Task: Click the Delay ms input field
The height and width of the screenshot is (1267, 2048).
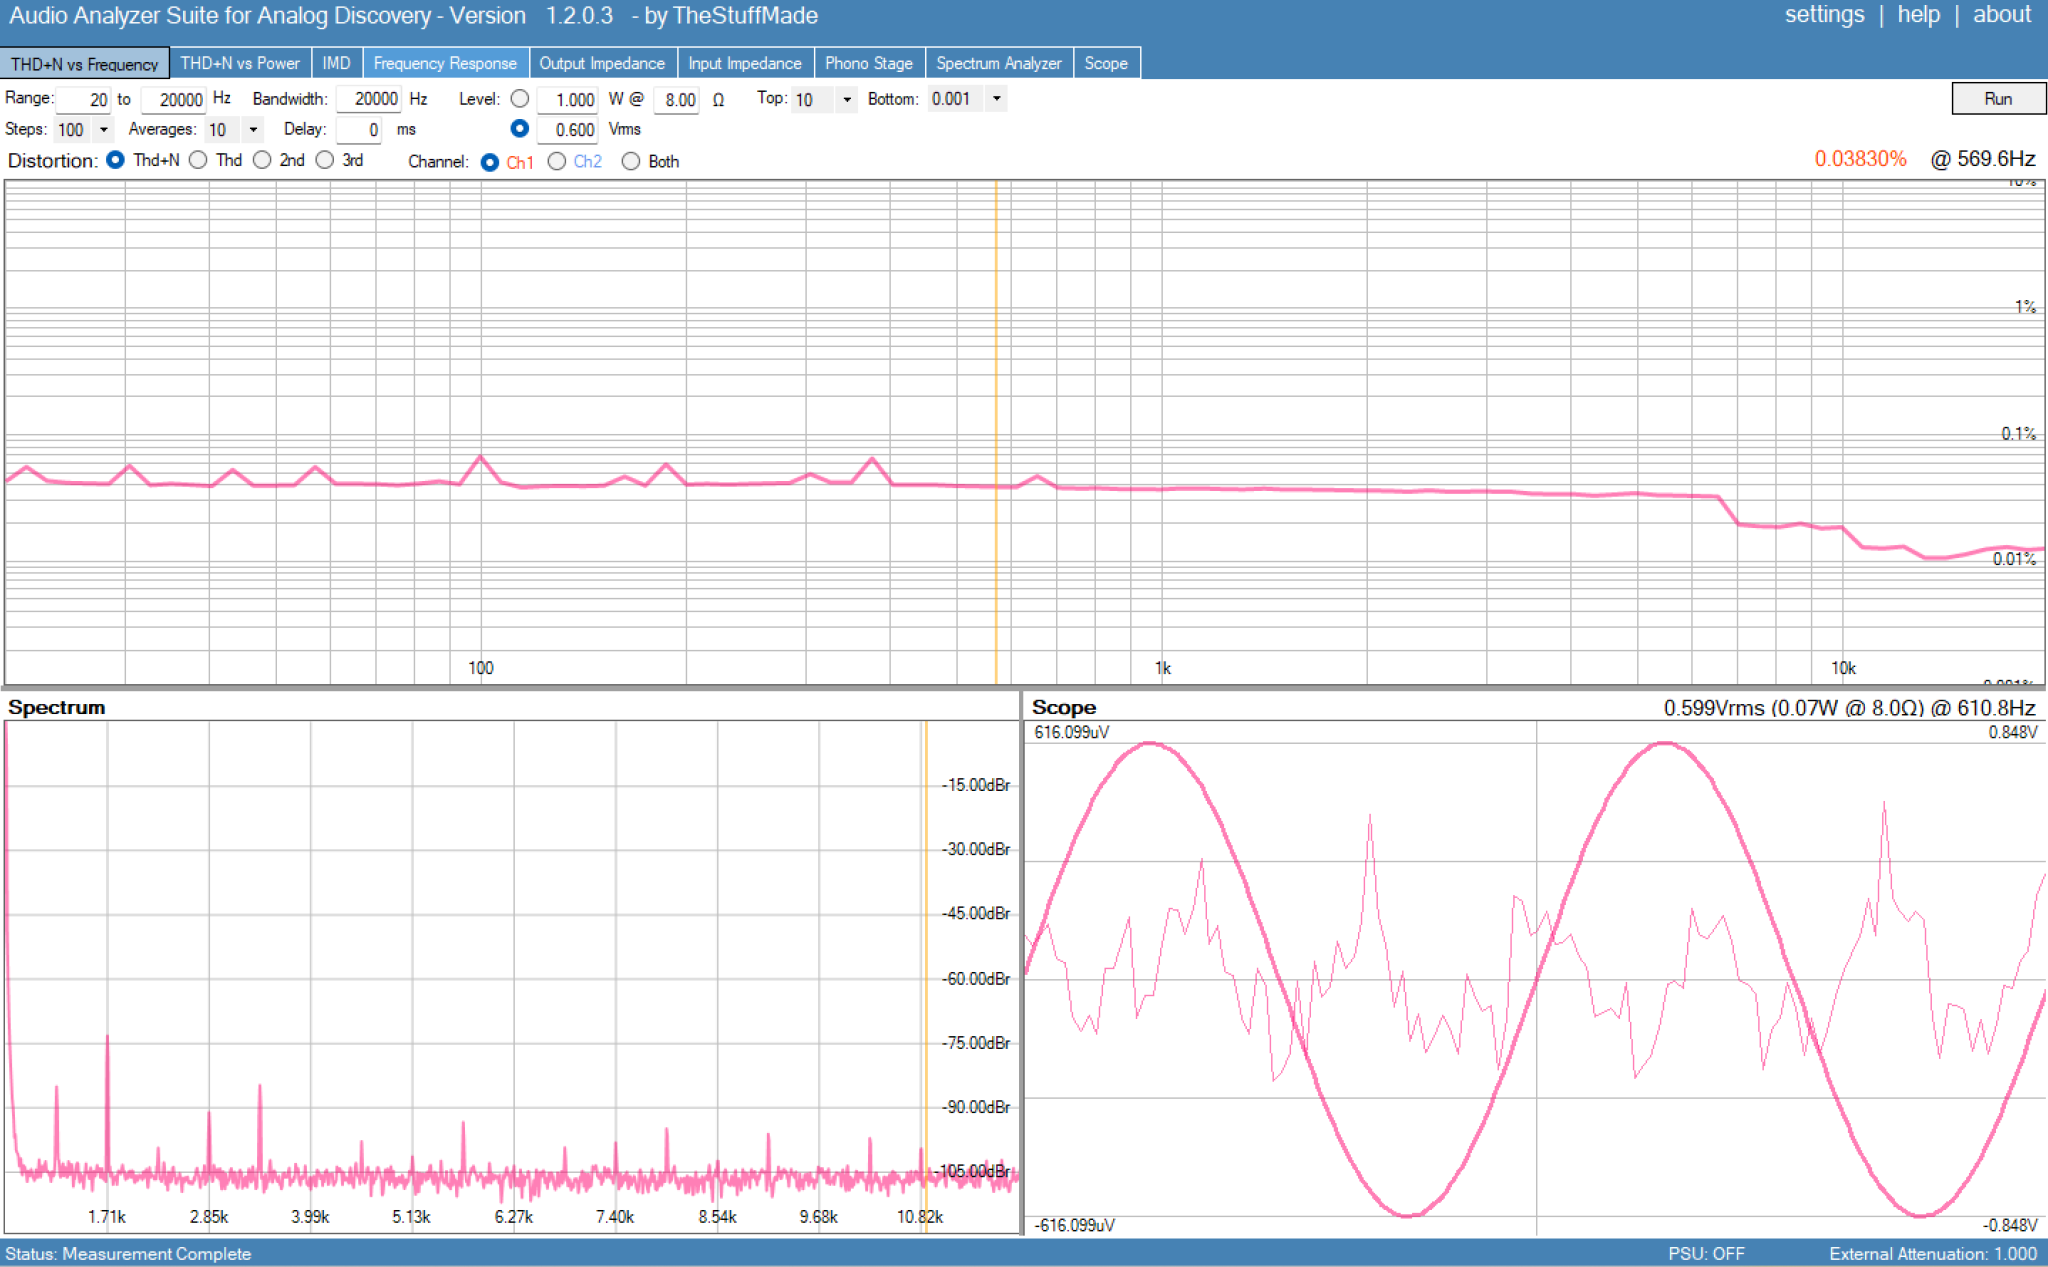Action: point(359,130)
